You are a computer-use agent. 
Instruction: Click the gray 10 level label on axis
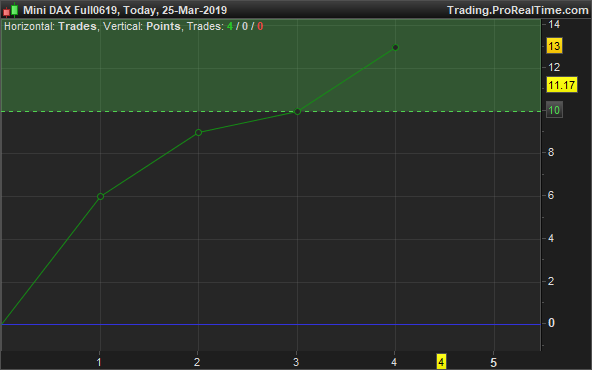click(554, 110)
